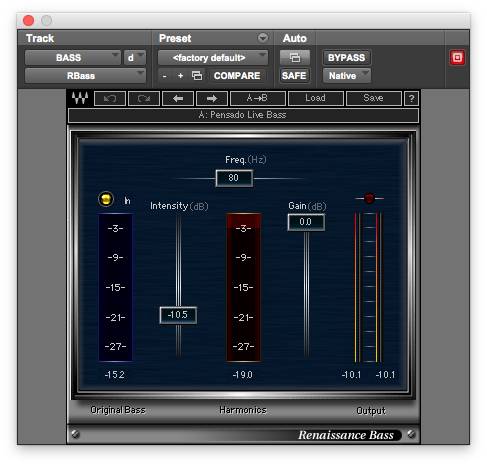Click the Harmonics peak value -19.0
Screen dimensions: 487x466
tap(243, 375)
